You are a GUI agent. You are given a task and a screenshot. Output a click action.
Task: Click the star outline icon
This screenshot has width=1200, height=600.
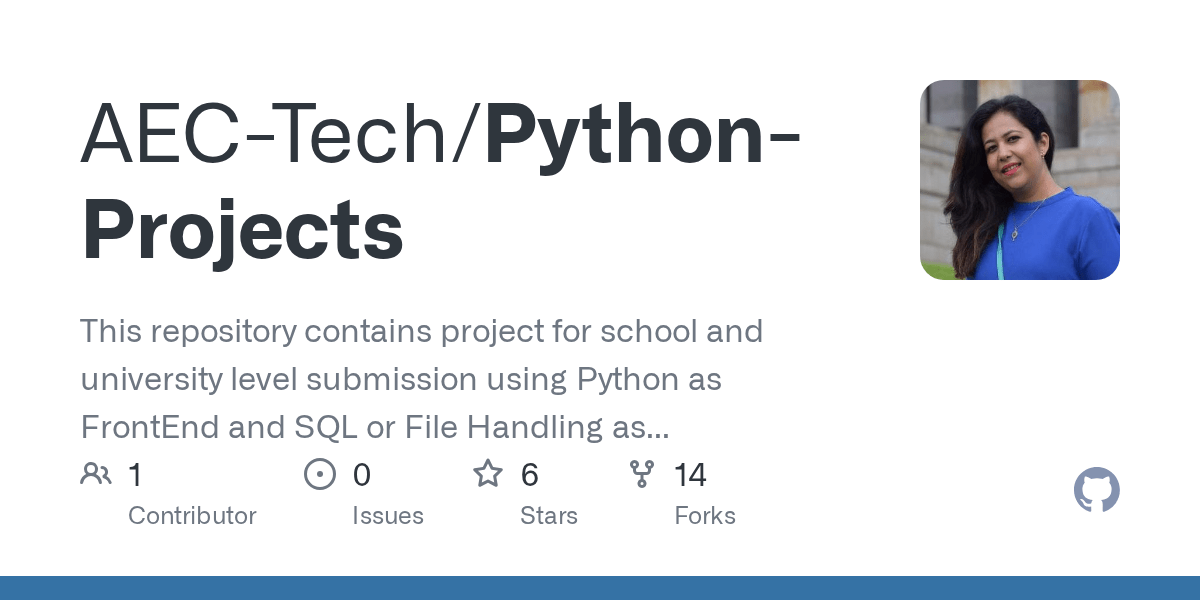point(488,473)
